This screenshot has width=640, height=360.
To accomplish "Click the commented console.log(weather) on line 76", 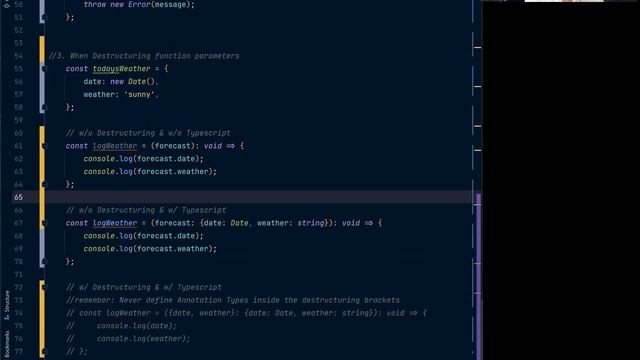I will pos(143,338).
